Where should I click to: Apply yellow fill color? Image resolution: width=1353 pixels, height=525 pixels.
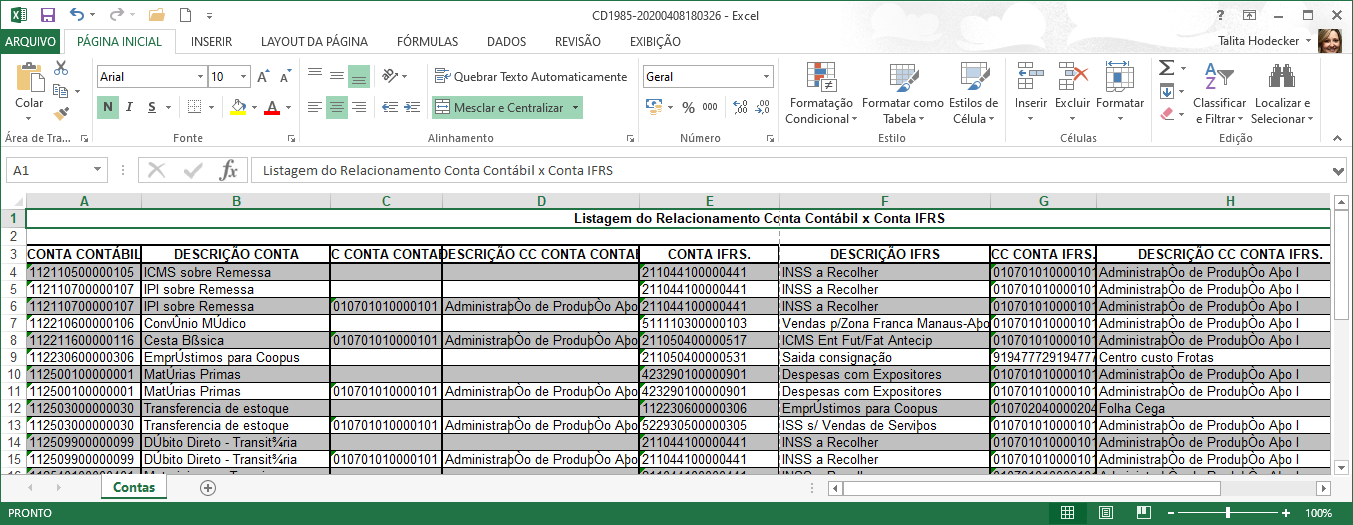237,107
